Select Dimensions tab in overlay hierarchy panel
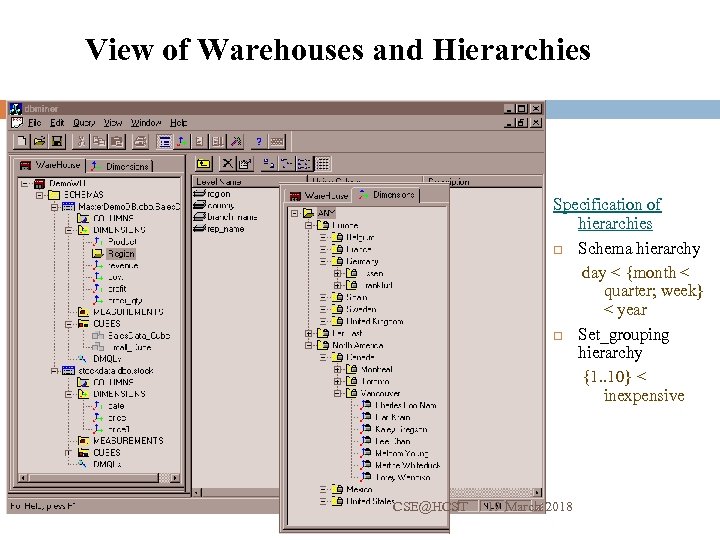This screenshot has width=720, height=540. point(387,195)
